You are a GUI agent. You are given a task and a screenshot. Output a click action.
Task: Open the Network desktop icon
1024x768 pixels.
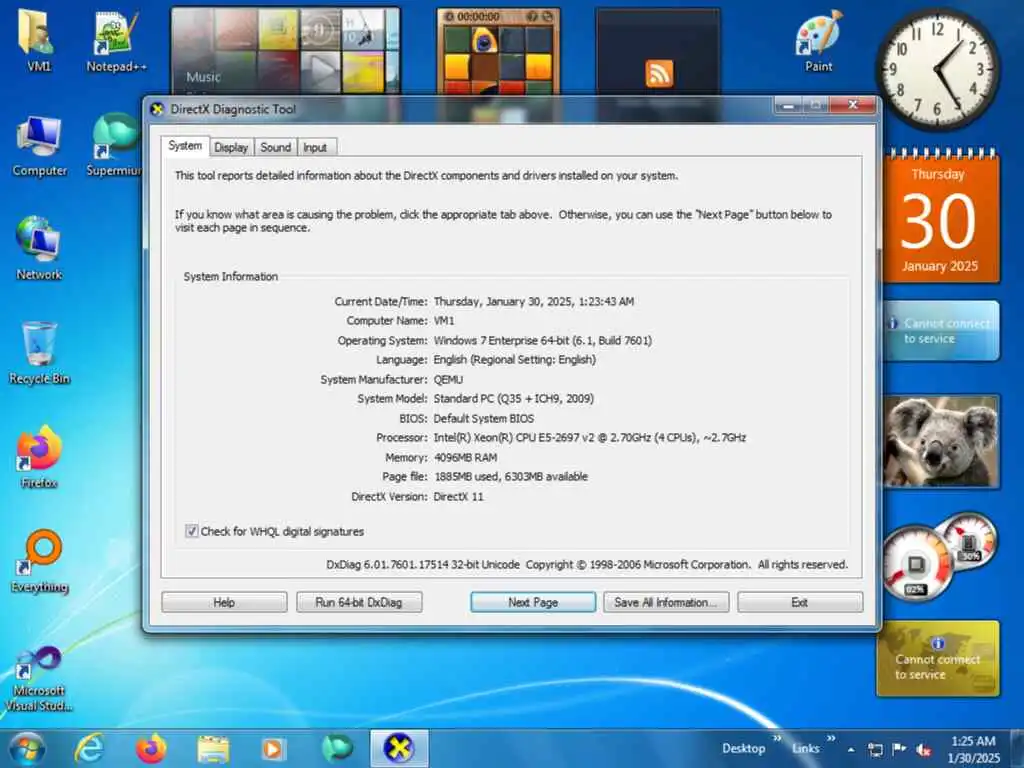39,248
